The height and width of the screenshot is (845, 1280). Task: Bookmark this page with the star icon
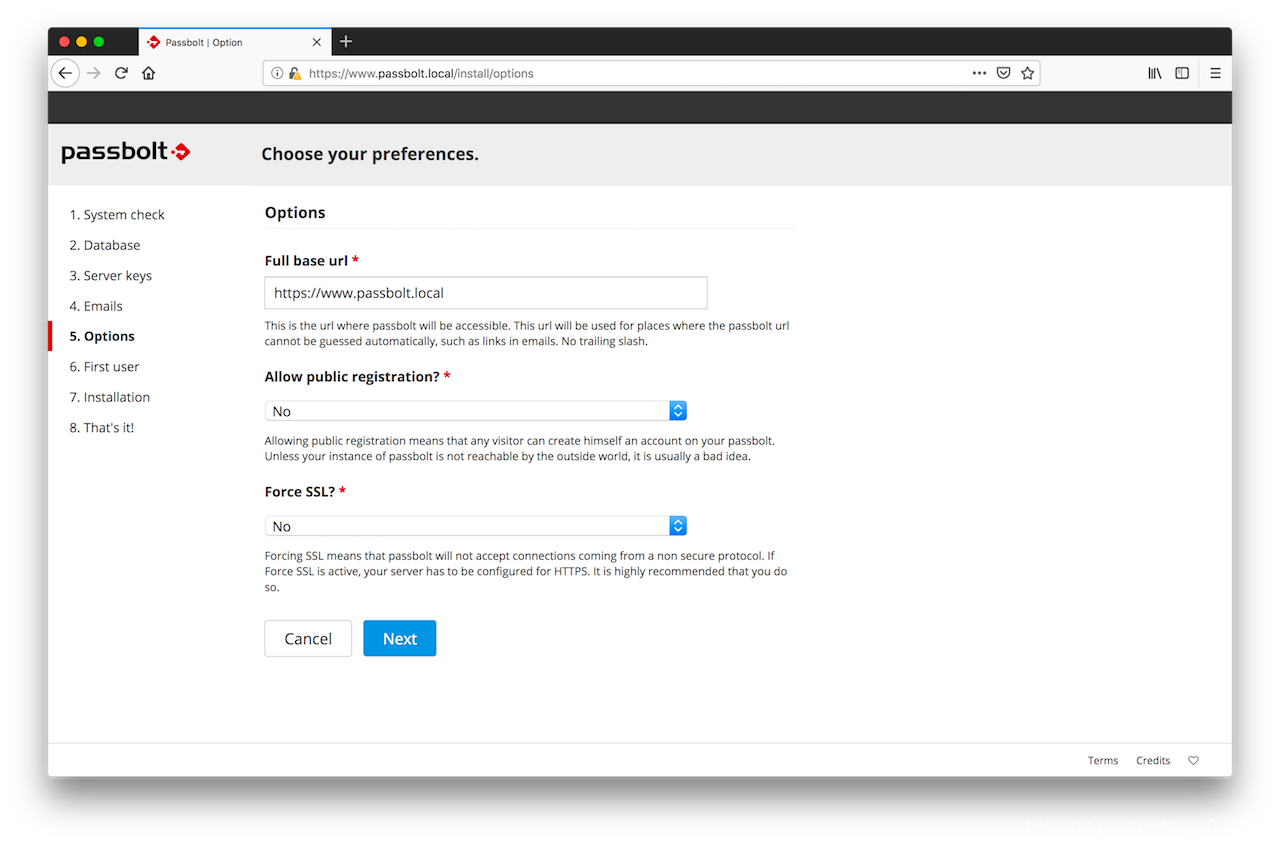(1027, 73)
